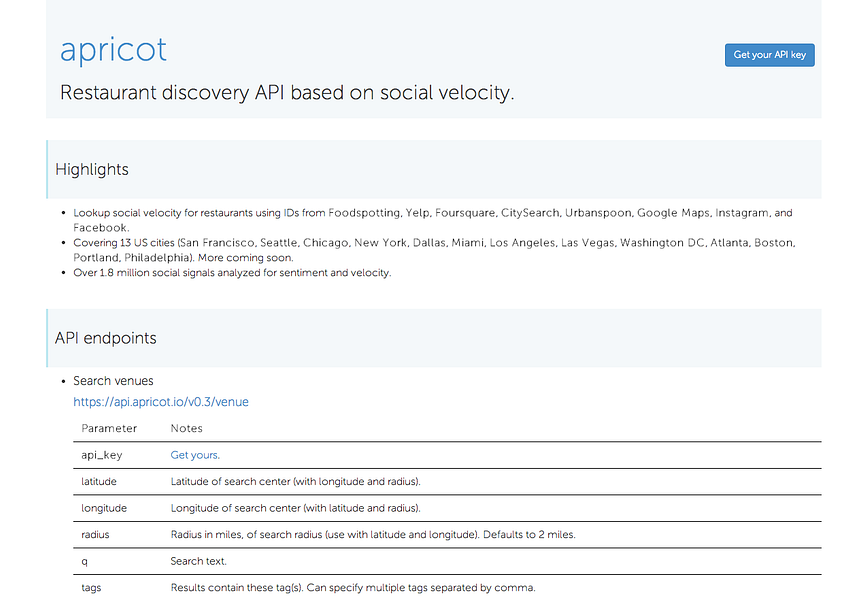Click the restaurant discovery tagline text
867x600 pixels.
click(287, 93)
